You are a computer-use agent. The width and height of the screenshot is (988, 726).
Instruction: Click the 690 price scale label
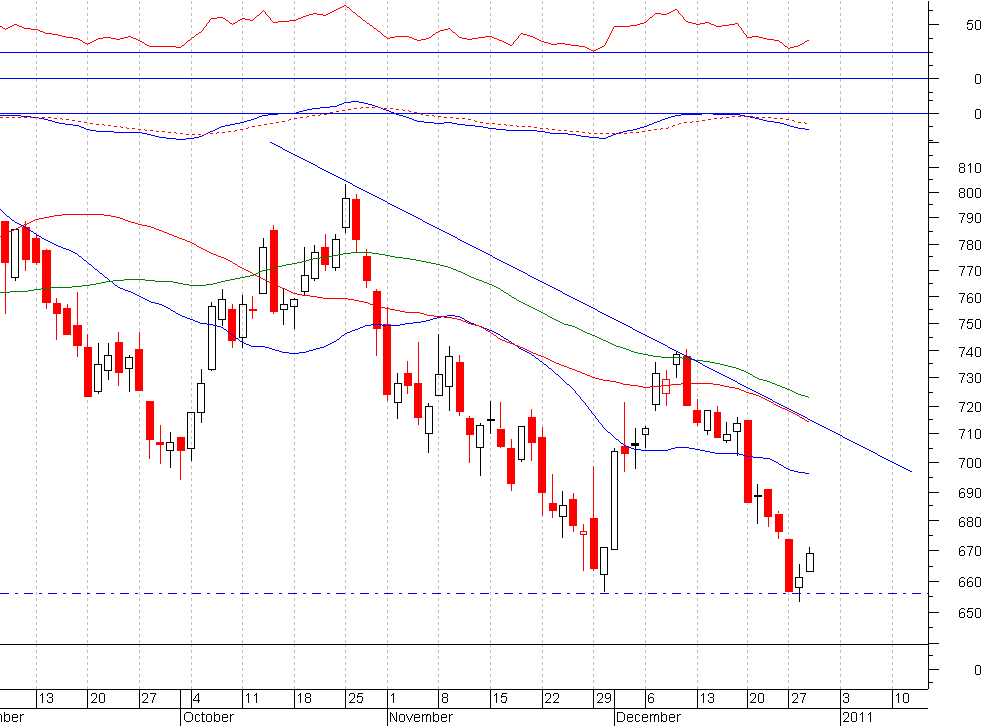click(x=969, y=493)
